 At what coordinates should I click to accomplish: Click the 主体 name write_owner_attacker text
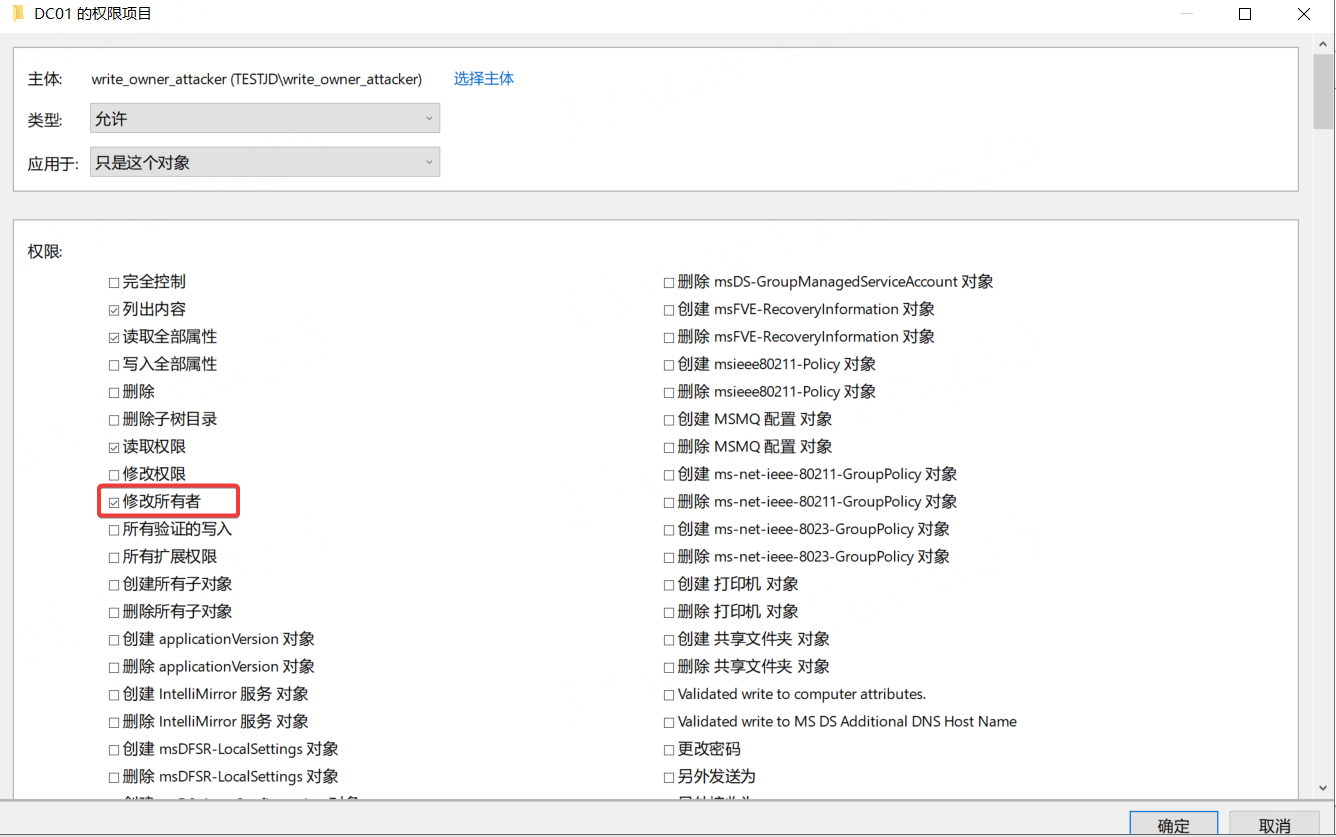click(x=257, y=79)
